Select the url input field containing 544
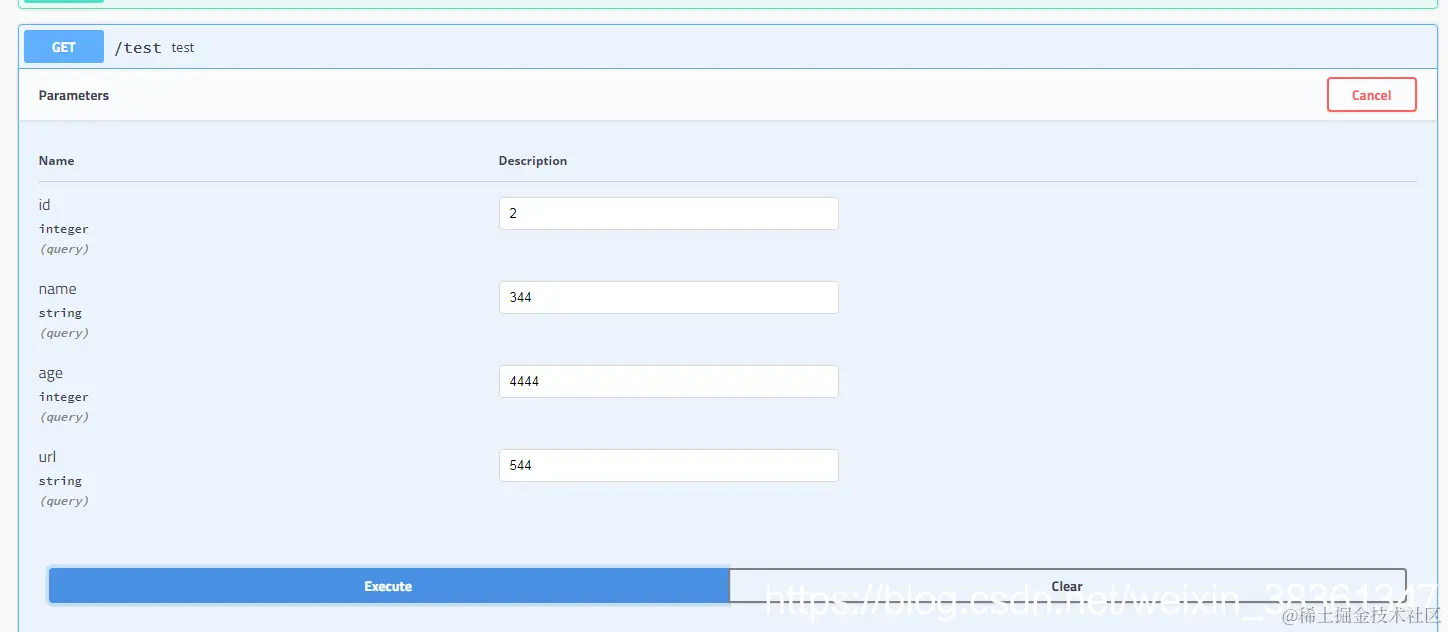Image resolution: width=1448 pixels, height=632 pixels. [668, 465]
